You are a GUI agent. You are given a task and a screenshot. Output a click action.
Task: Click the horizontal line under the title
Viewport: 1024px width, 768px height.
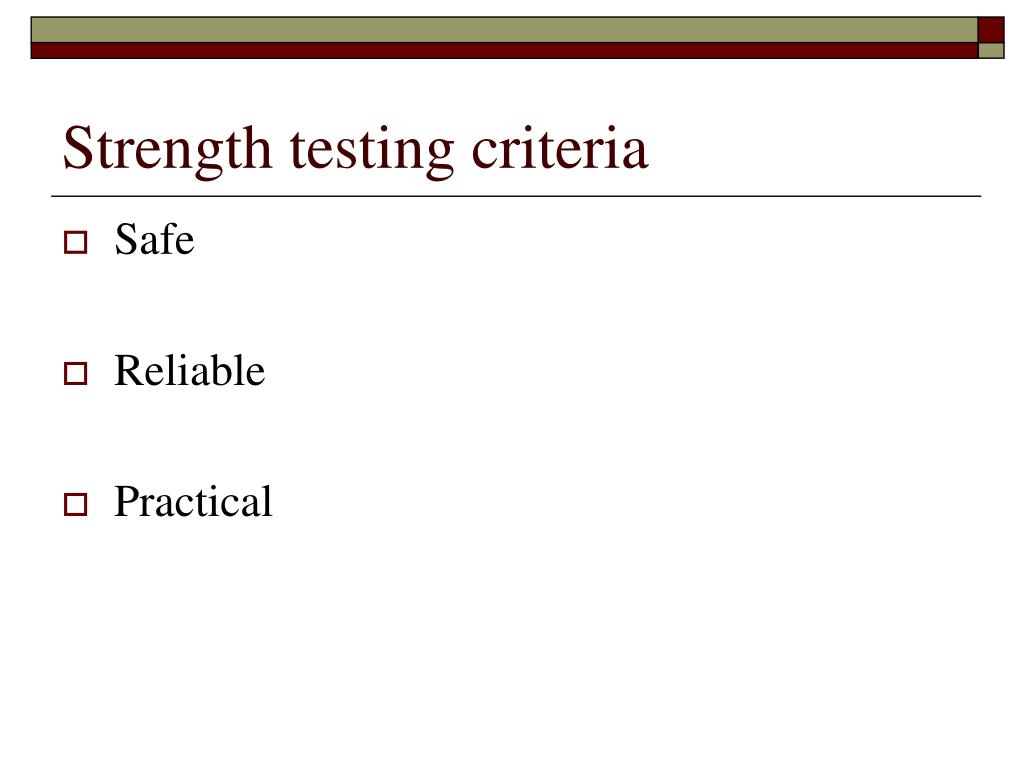(x=516, y=196)
